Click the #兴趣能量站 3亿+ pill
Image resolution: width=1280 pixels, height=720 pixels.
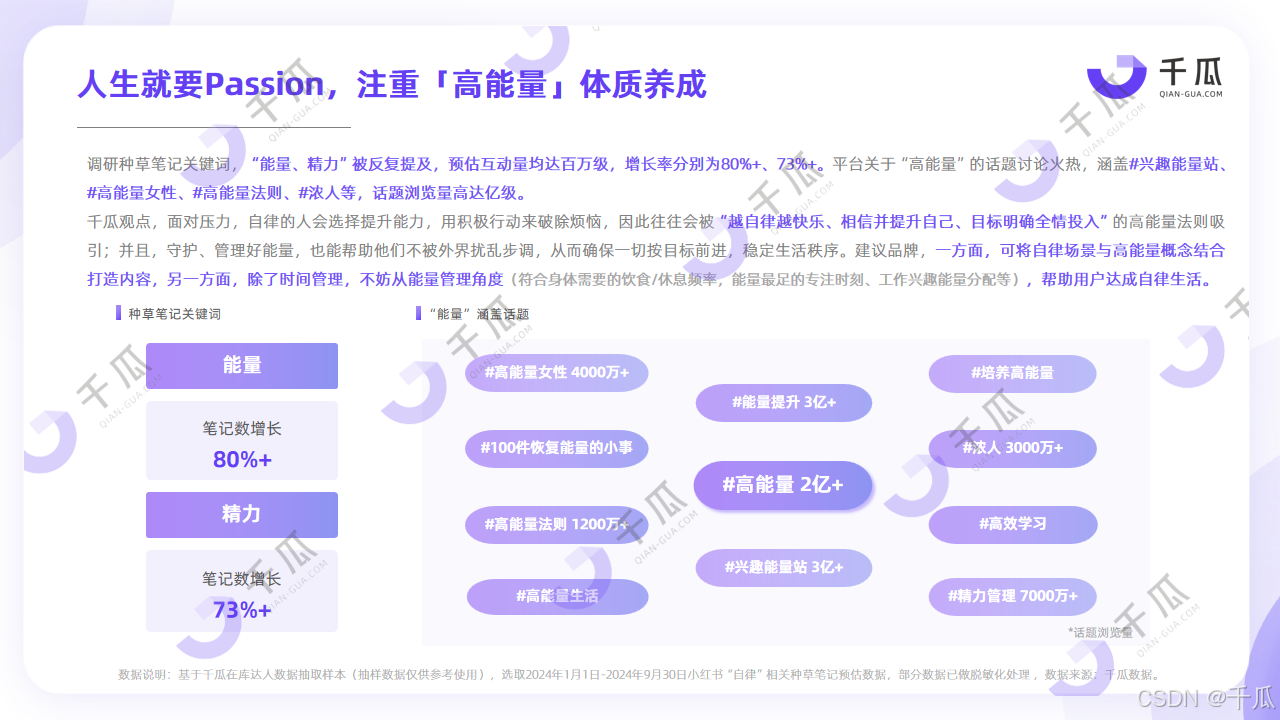click(784, 567)
